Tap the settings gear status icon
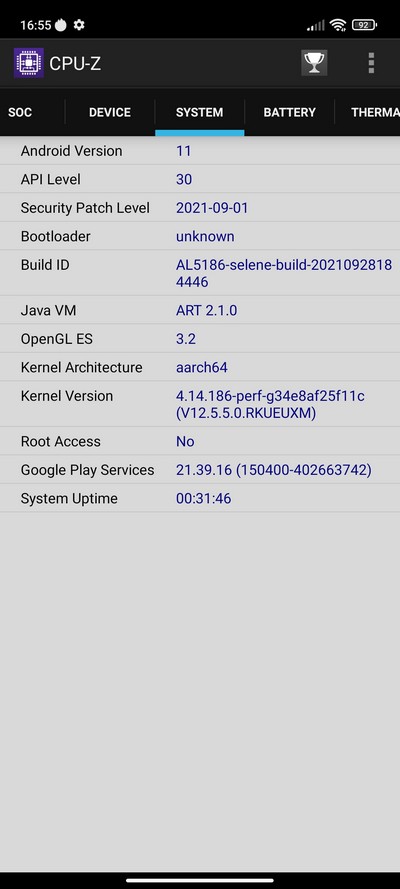 tap(79, 25)
